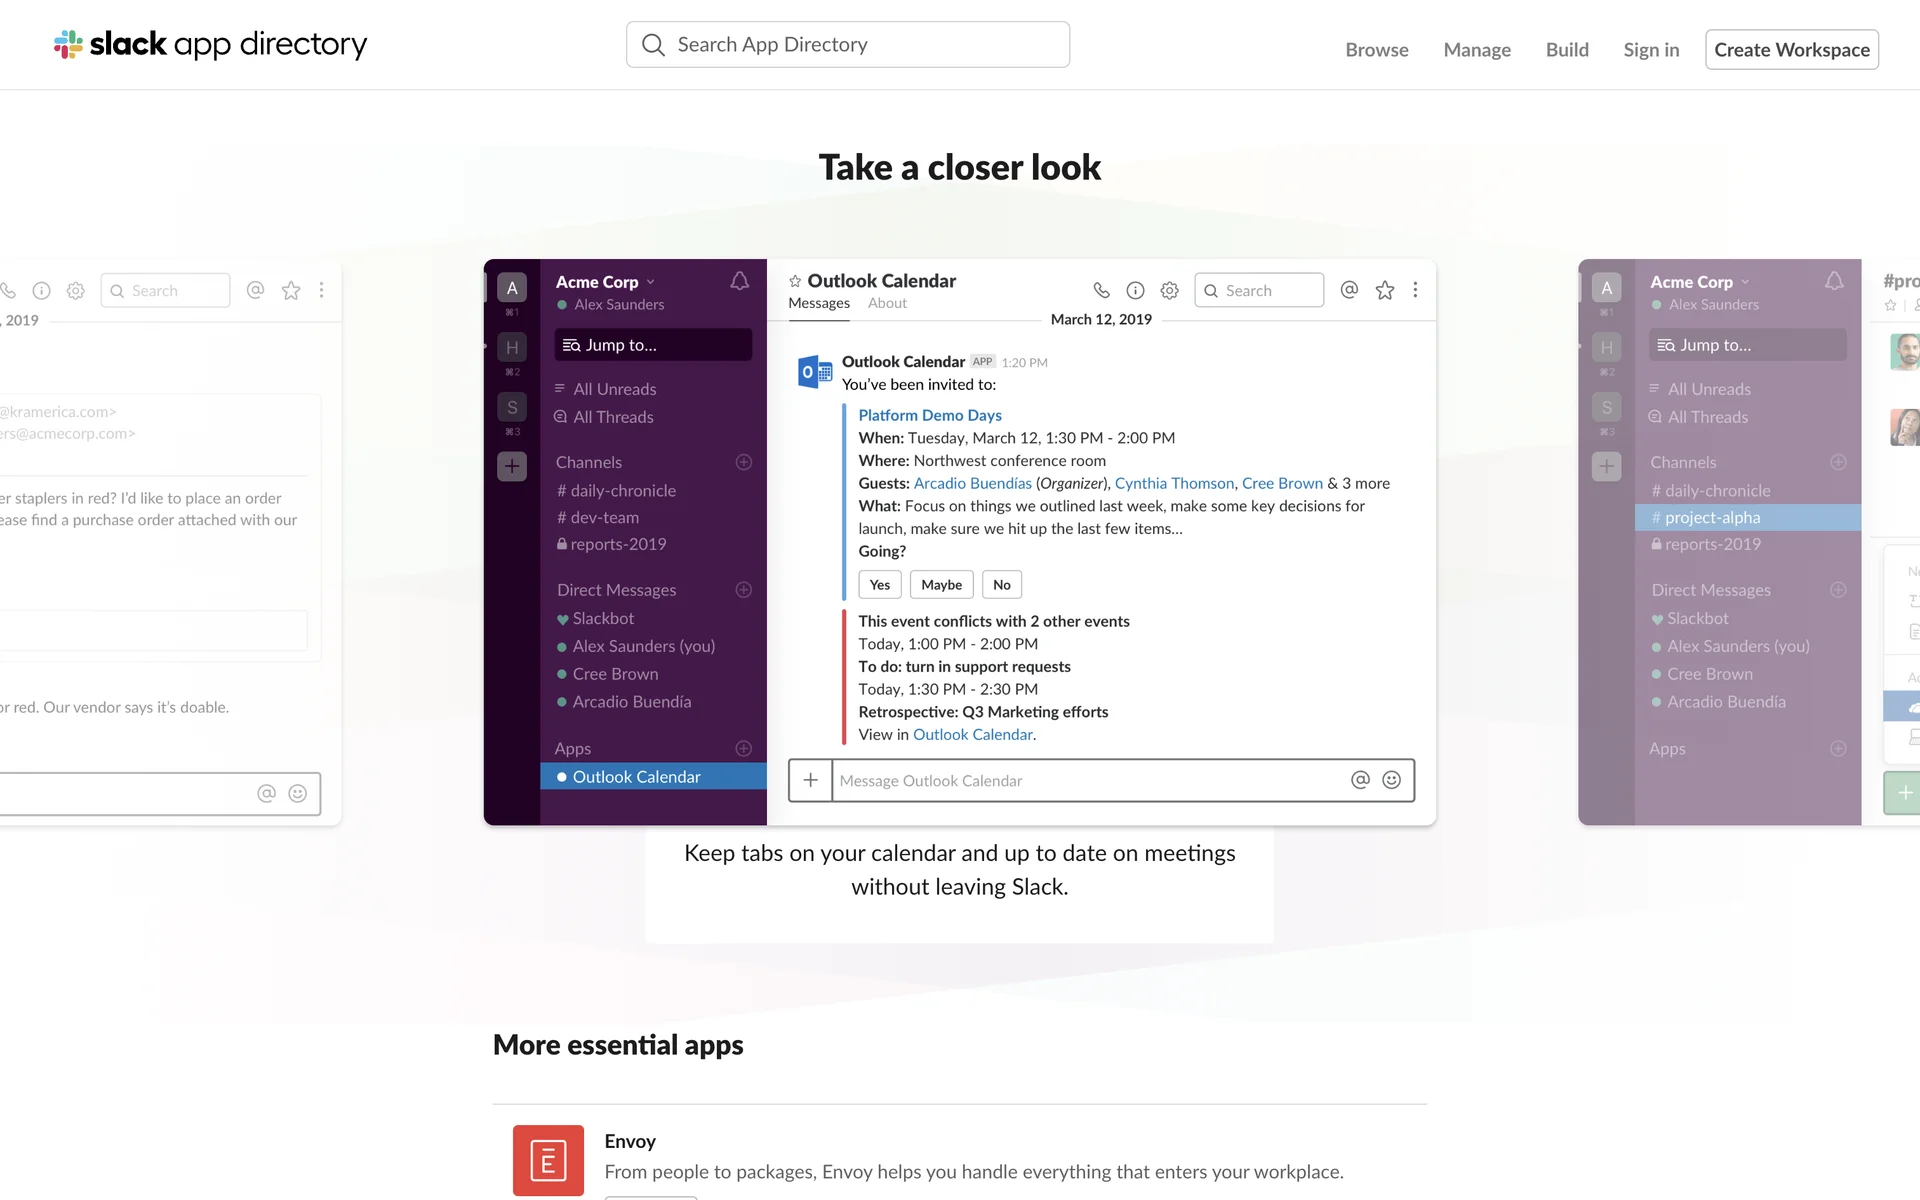Click the Envoy app icon
This screenshot has width=1920, height=1200.
pyautogui.click(x=548, y=1160)
